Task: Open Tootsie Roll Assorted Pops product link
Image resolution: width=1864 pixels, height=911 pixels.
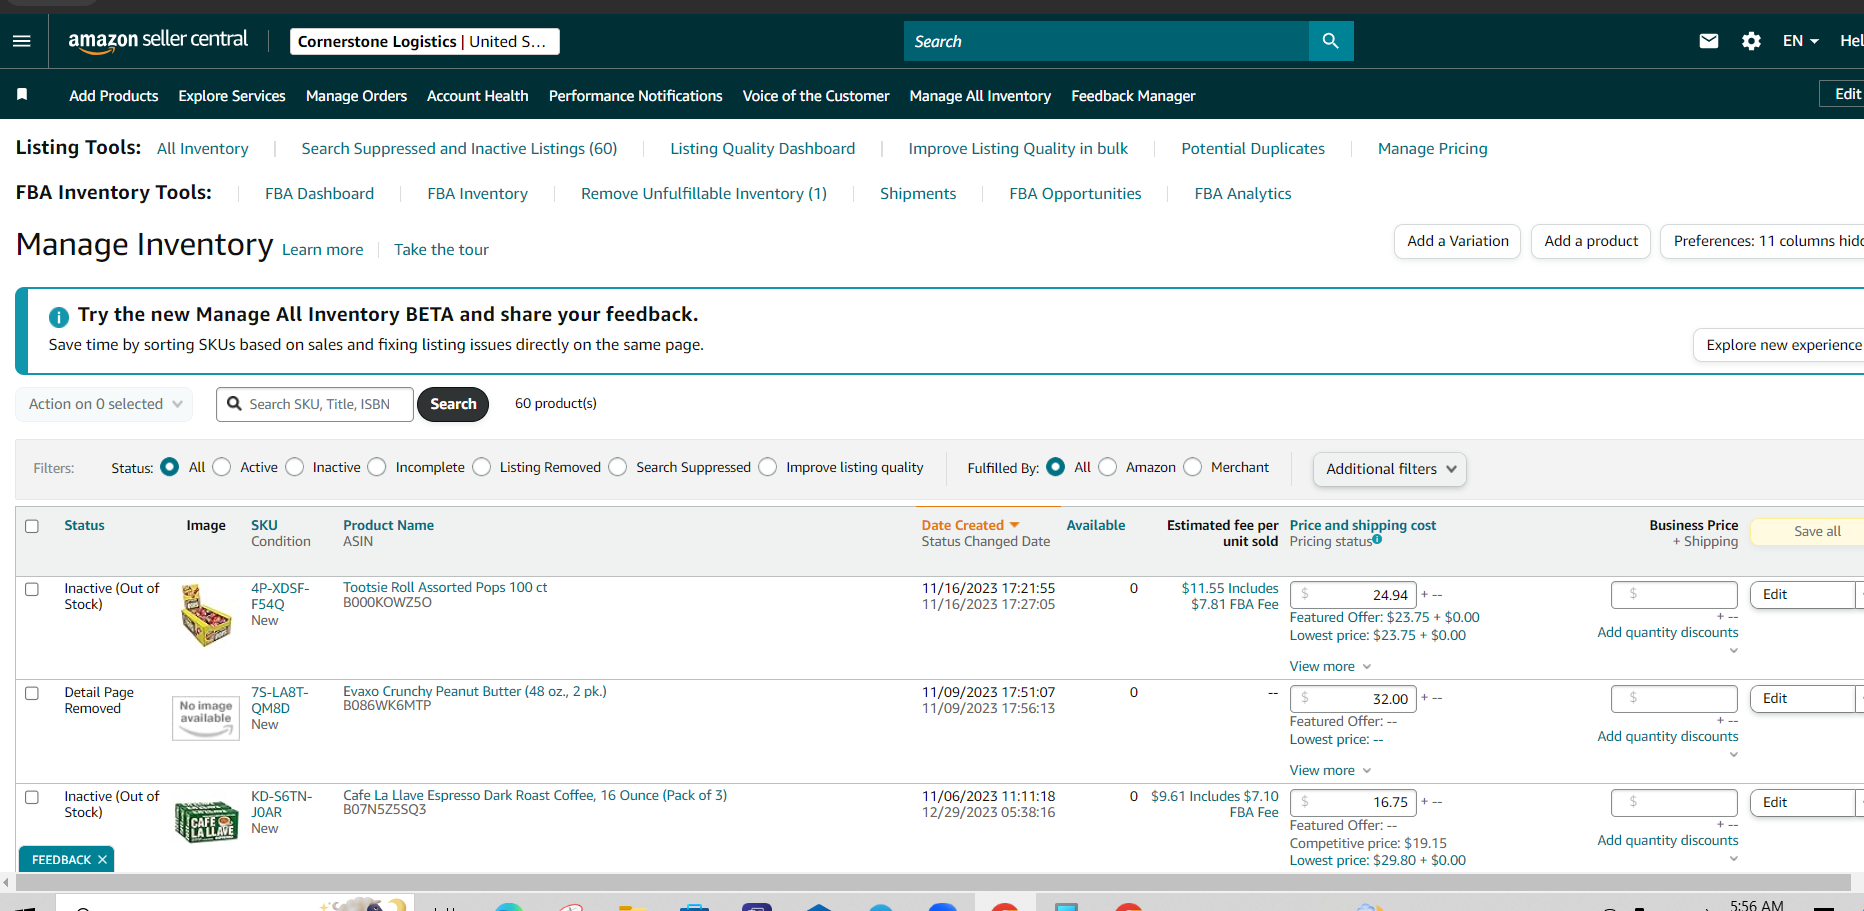Action: [x=445, y=588]
